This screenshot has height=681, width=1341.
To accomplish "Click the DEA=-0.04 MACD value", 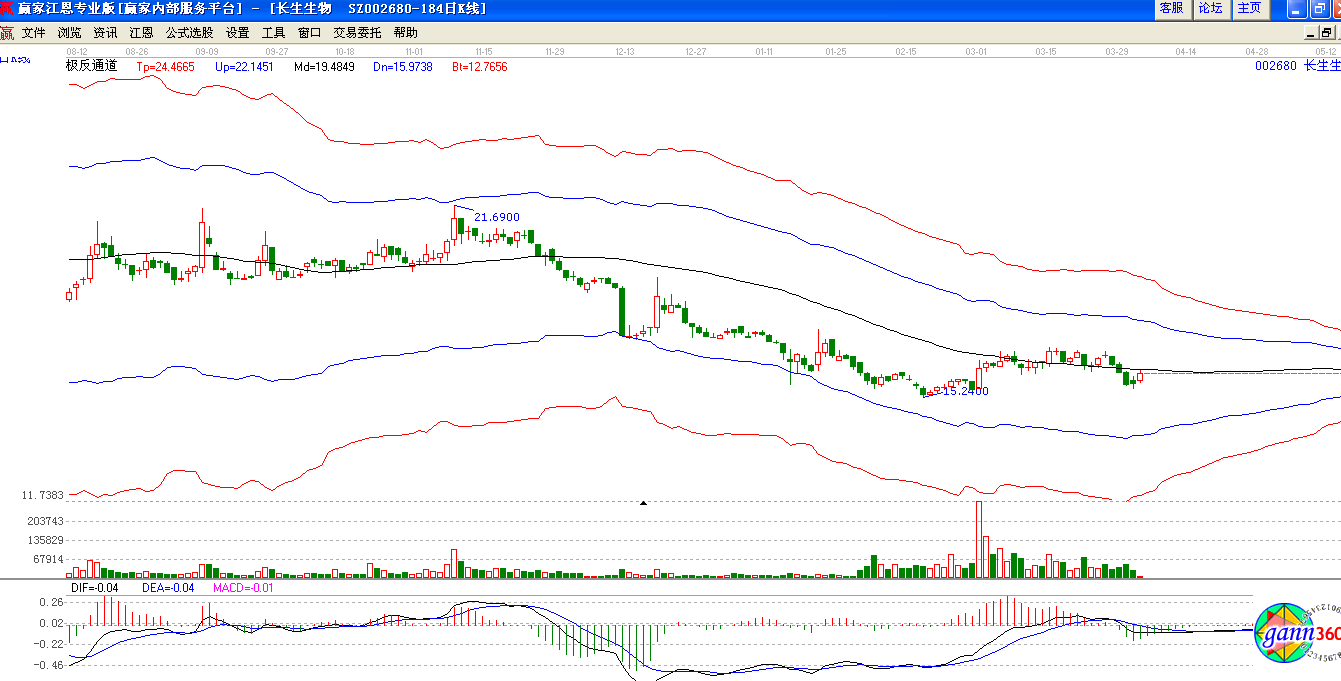I will click(167, 588).
